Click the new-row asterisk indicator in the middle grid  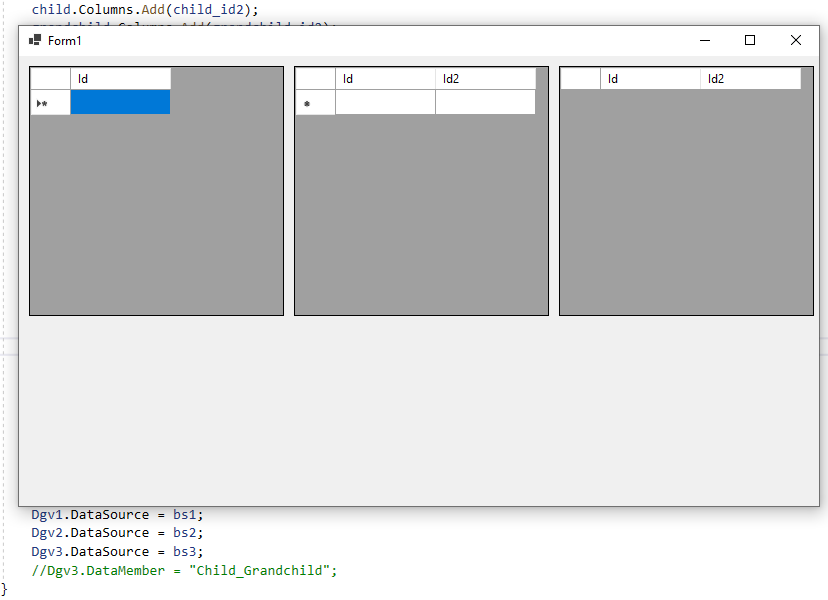(x=308, y=102)
